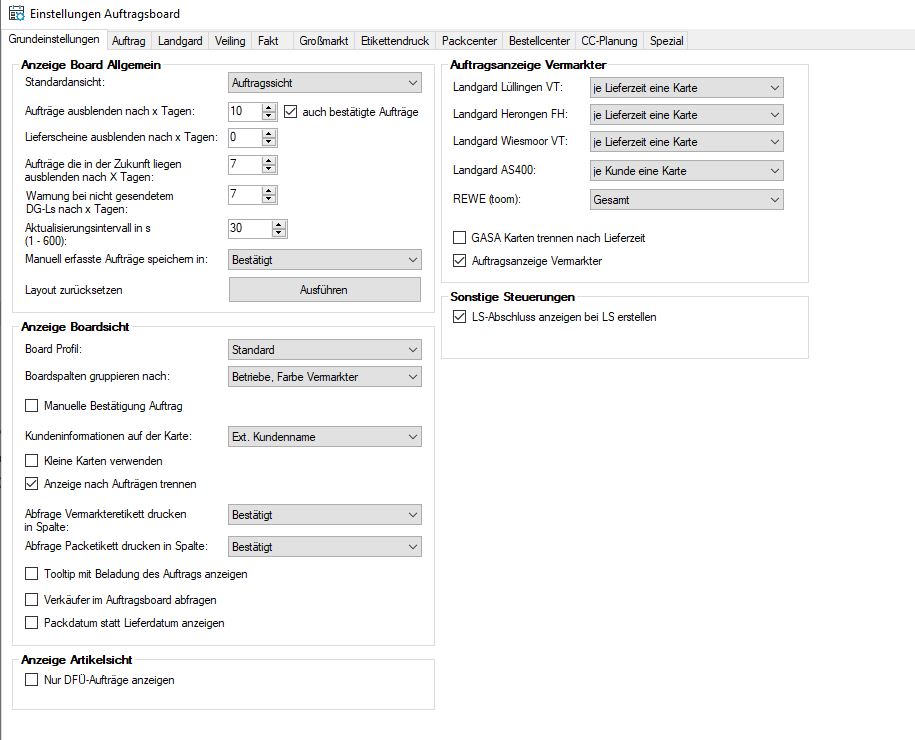The image size is (915, 740).
Task: Decrease the Lieferscheine ausblenden days value
Action: click(269, 141)
